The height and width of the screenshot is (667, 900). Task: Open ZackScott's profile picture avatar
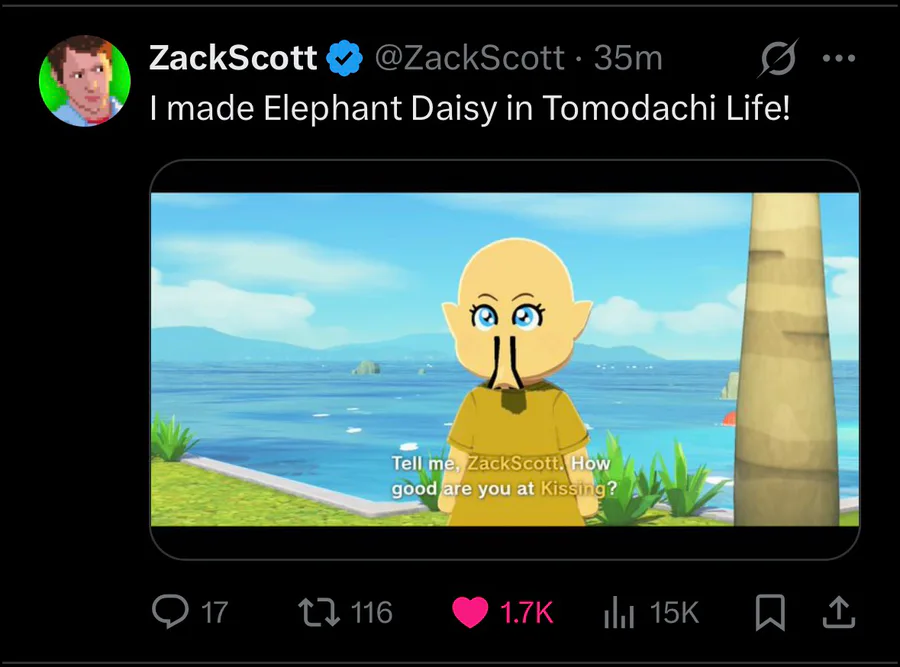(84, 81)
